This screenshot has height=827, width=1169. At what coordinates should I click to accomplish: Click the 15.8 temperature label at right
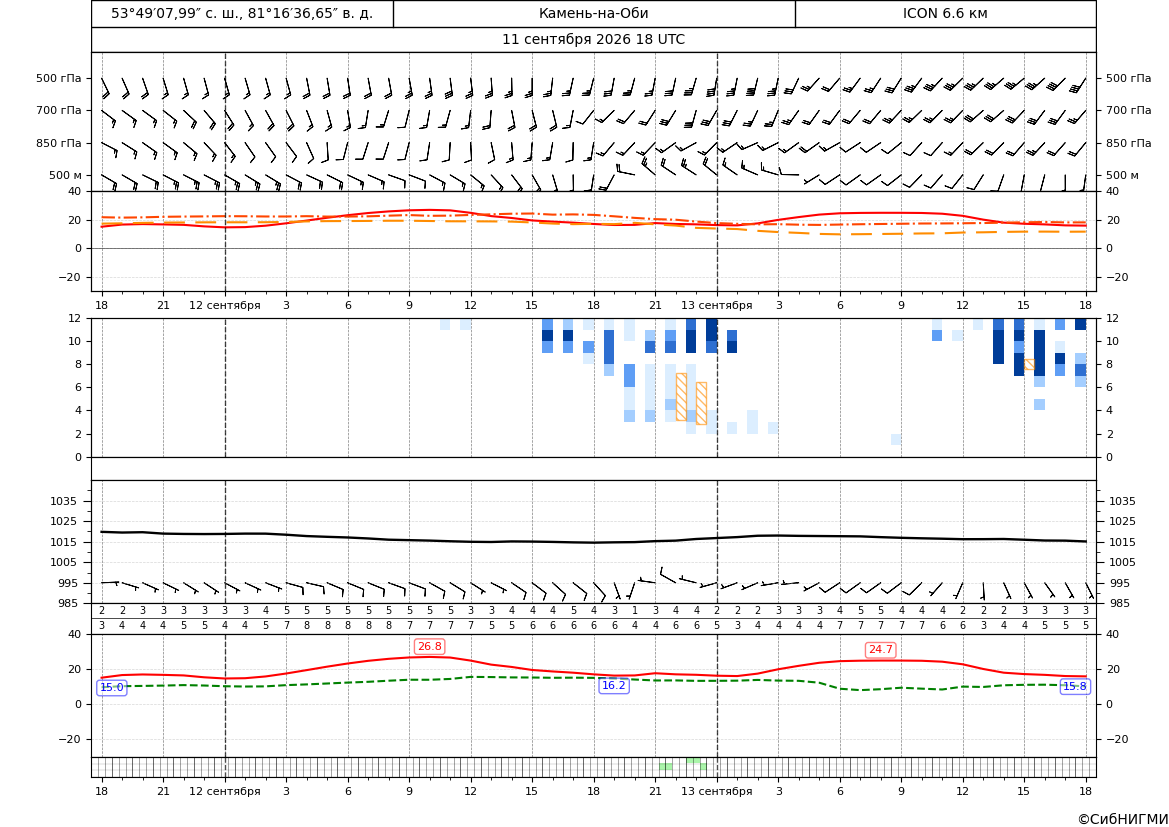pyautogui.click(x=1074, y=687)
